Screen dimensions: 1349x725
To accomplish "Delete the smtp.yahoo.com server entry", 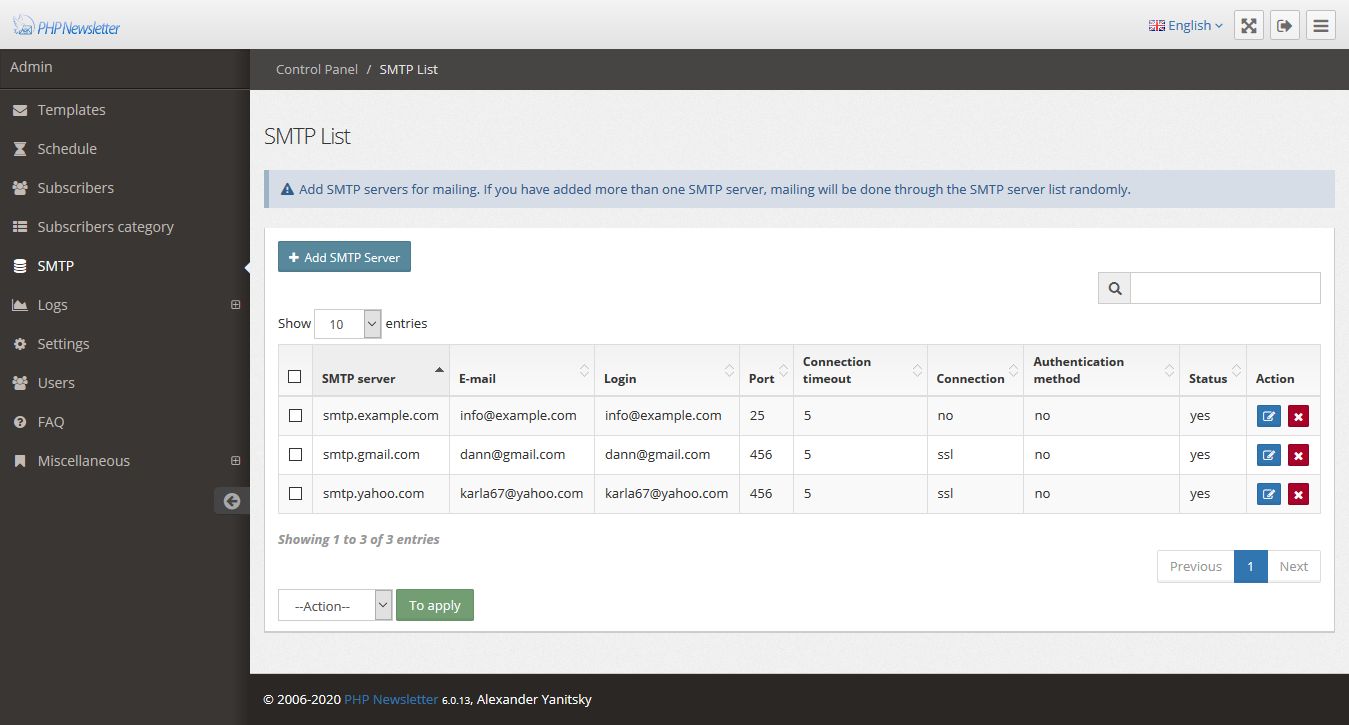I will point(1298,494).
